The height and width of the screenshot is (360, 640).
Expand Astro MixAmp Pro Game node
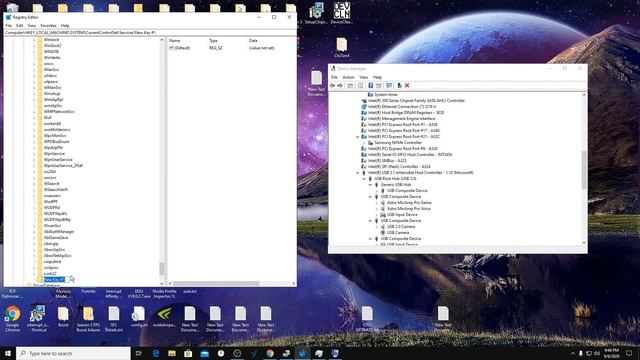tap(377, 203)
